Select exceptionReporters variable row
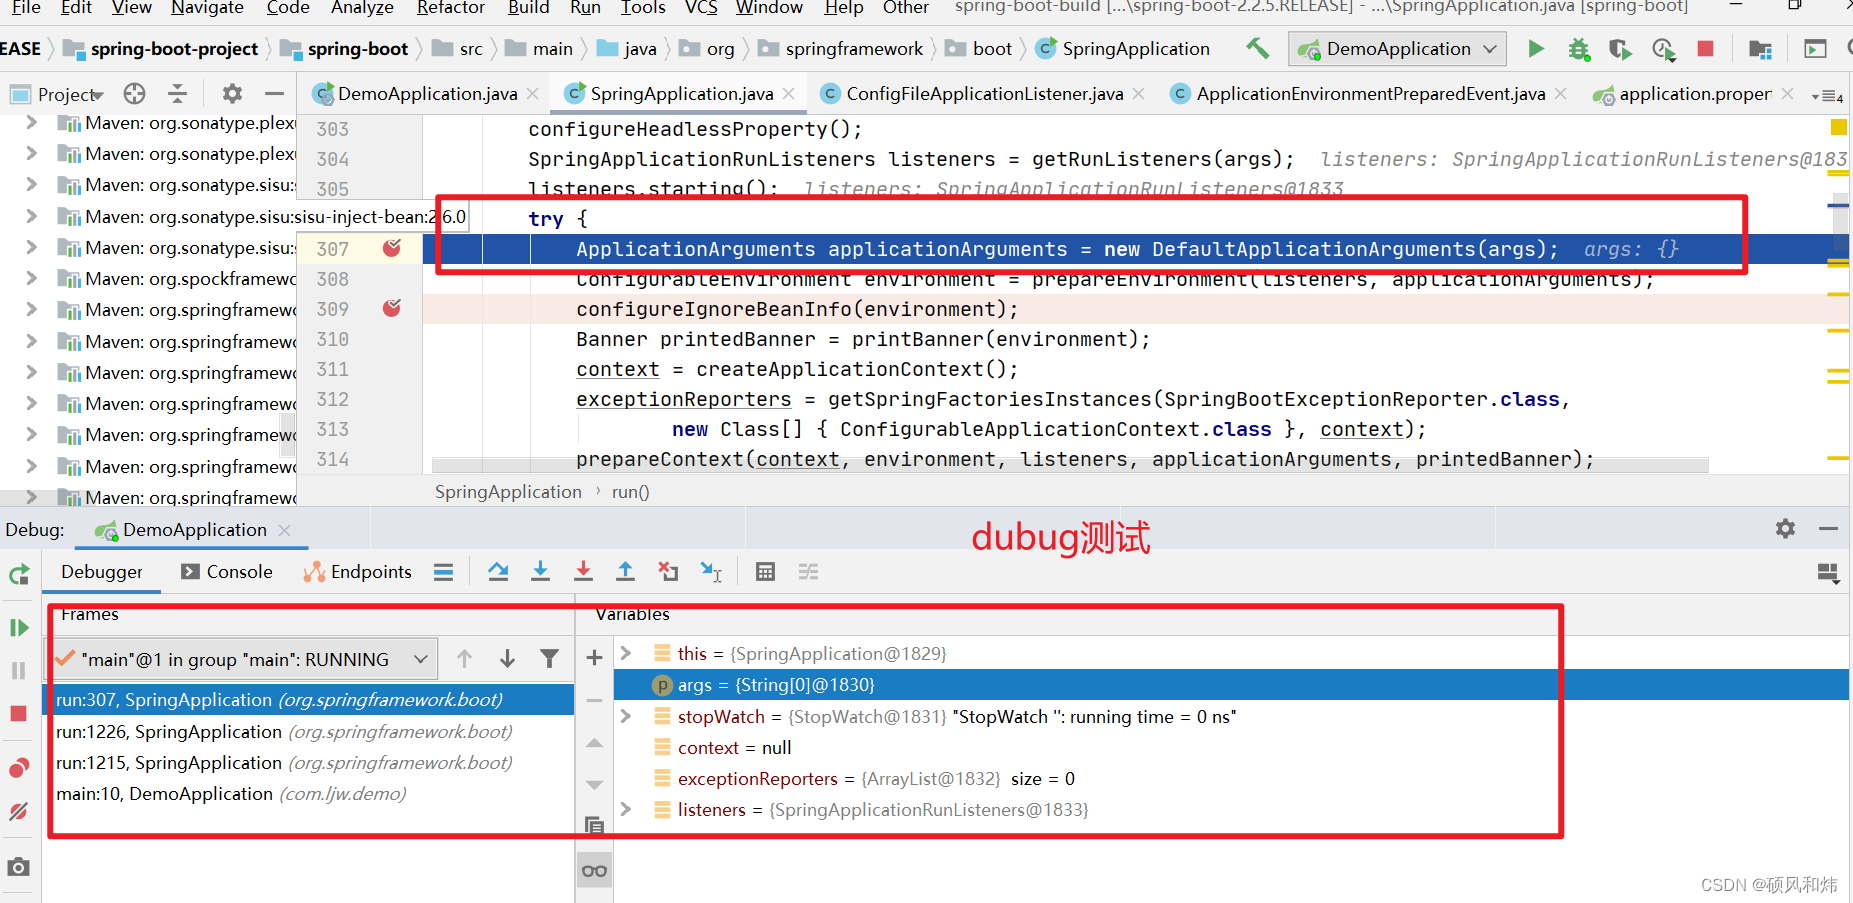1853x903 pixels. tap(1230, 778)
